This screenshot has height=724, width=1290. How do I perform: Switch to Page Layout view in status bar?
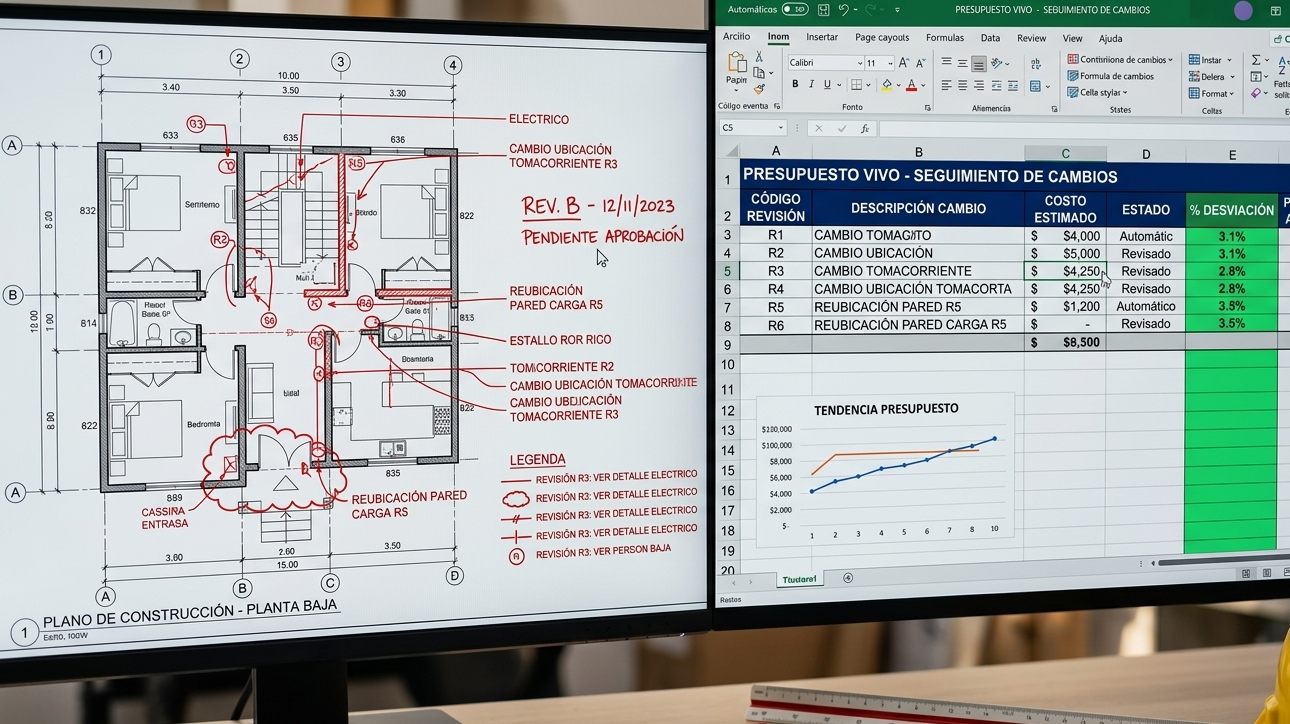(x=1267, y=573)
